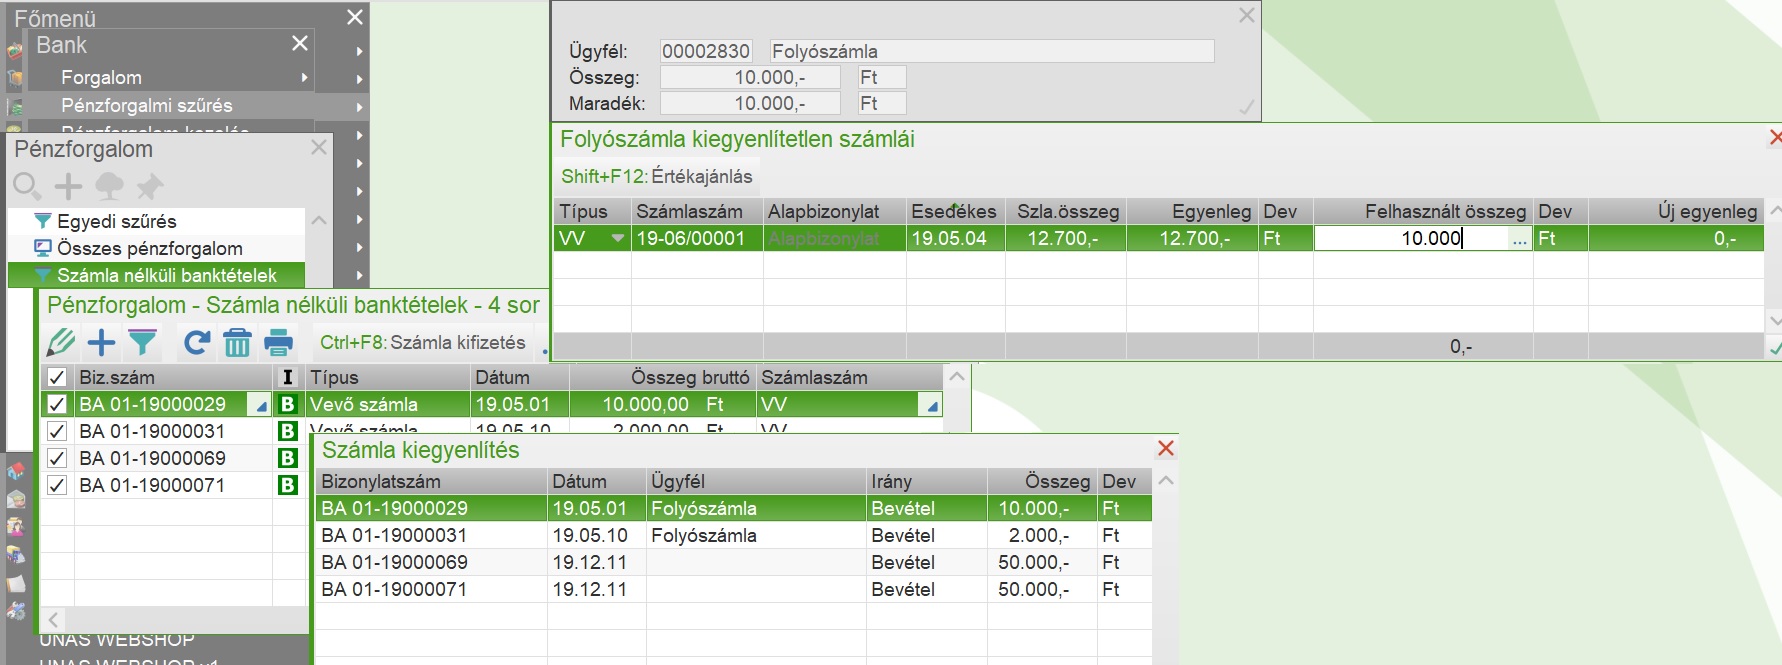The width and height of the screenshot is (1782, 665).
Task: Click the checkmark icon at the unsettled invoices footer
Action: [1774, 348]
